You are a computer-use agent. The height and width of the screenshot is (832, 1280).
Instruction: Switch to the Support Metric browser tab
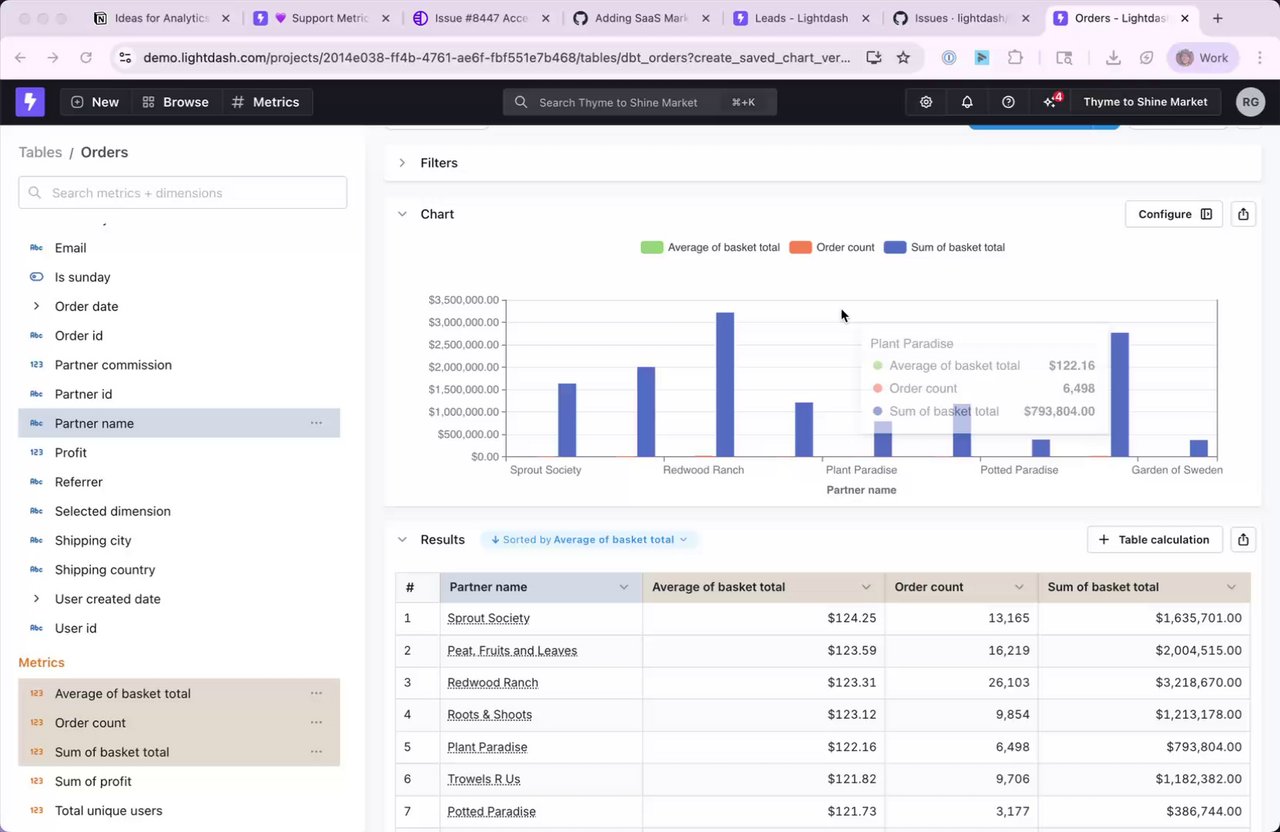pyautogui.click(x=322, y=18)
